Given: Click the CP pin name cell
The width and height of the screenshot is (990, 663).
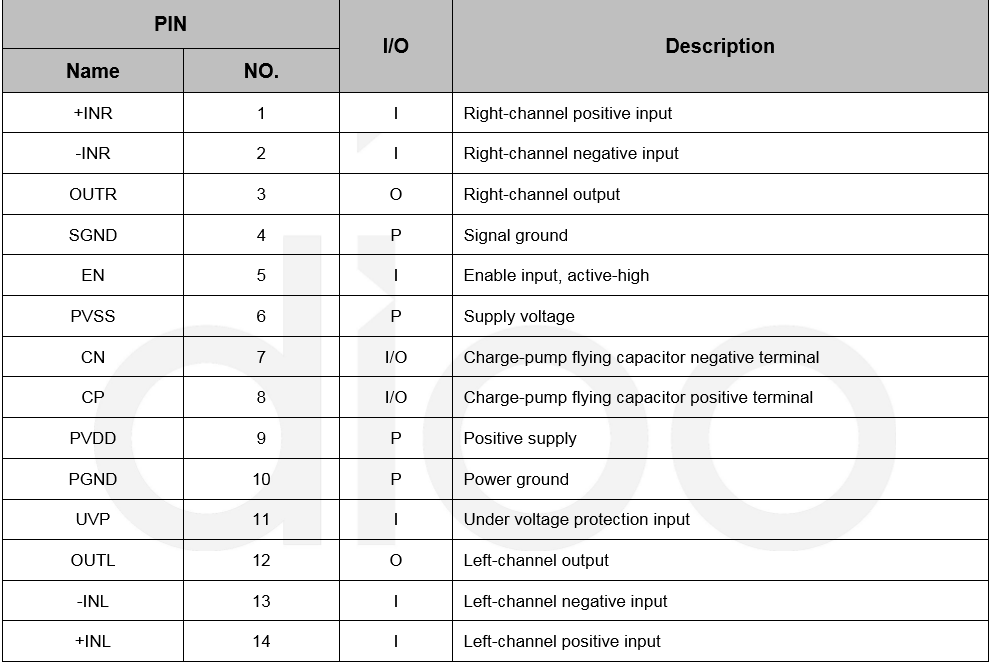Looking at the screenshot, I should click(x=93, y=397).
